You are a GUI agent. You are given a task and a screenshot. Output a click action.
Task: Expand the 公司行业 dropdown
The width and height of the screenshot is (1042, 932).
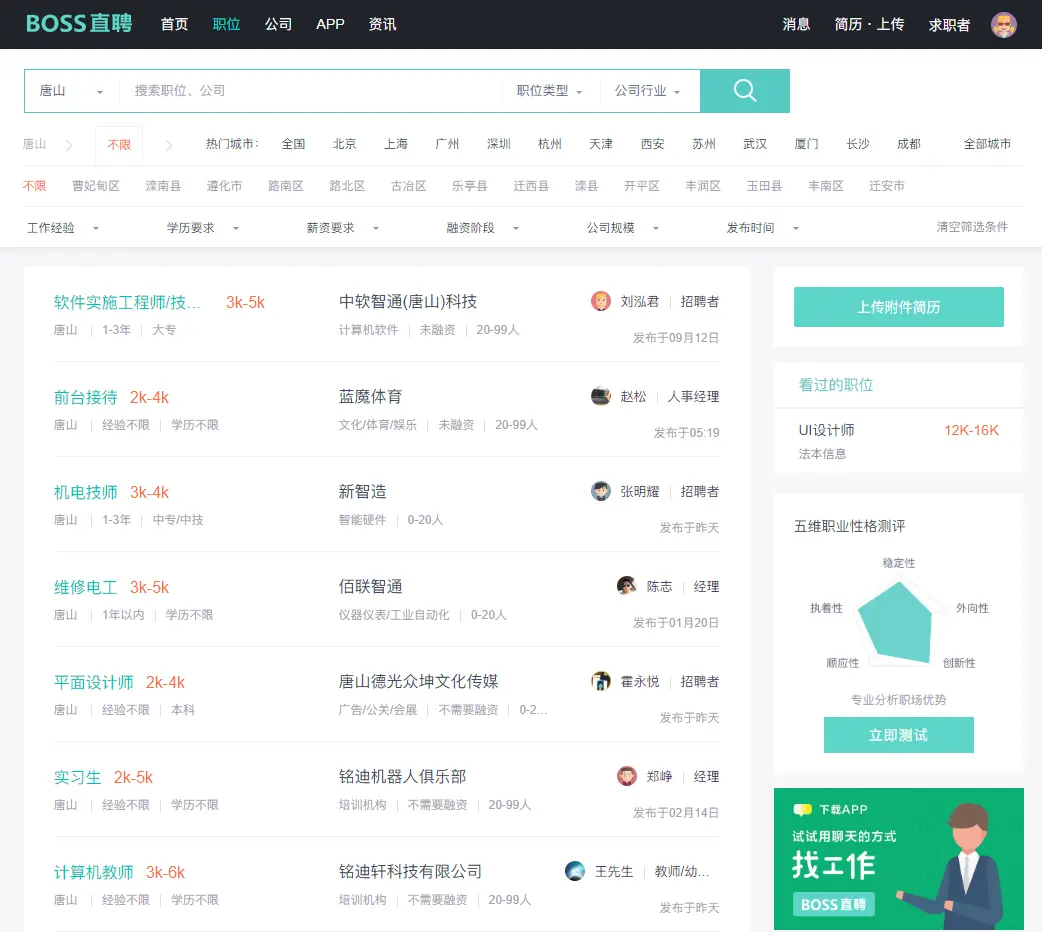pos(647,91)
